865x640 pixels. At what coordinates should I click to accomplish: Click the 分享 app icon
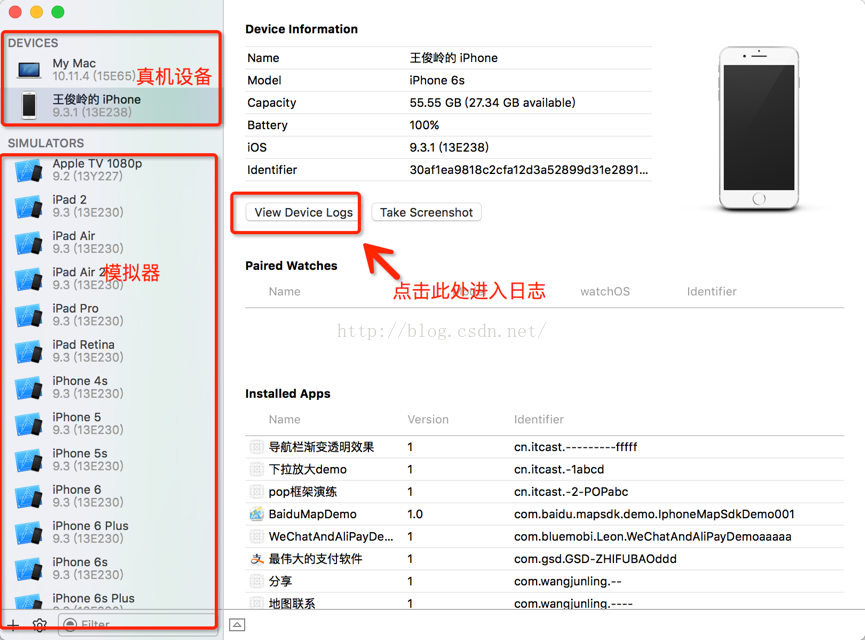257,581
